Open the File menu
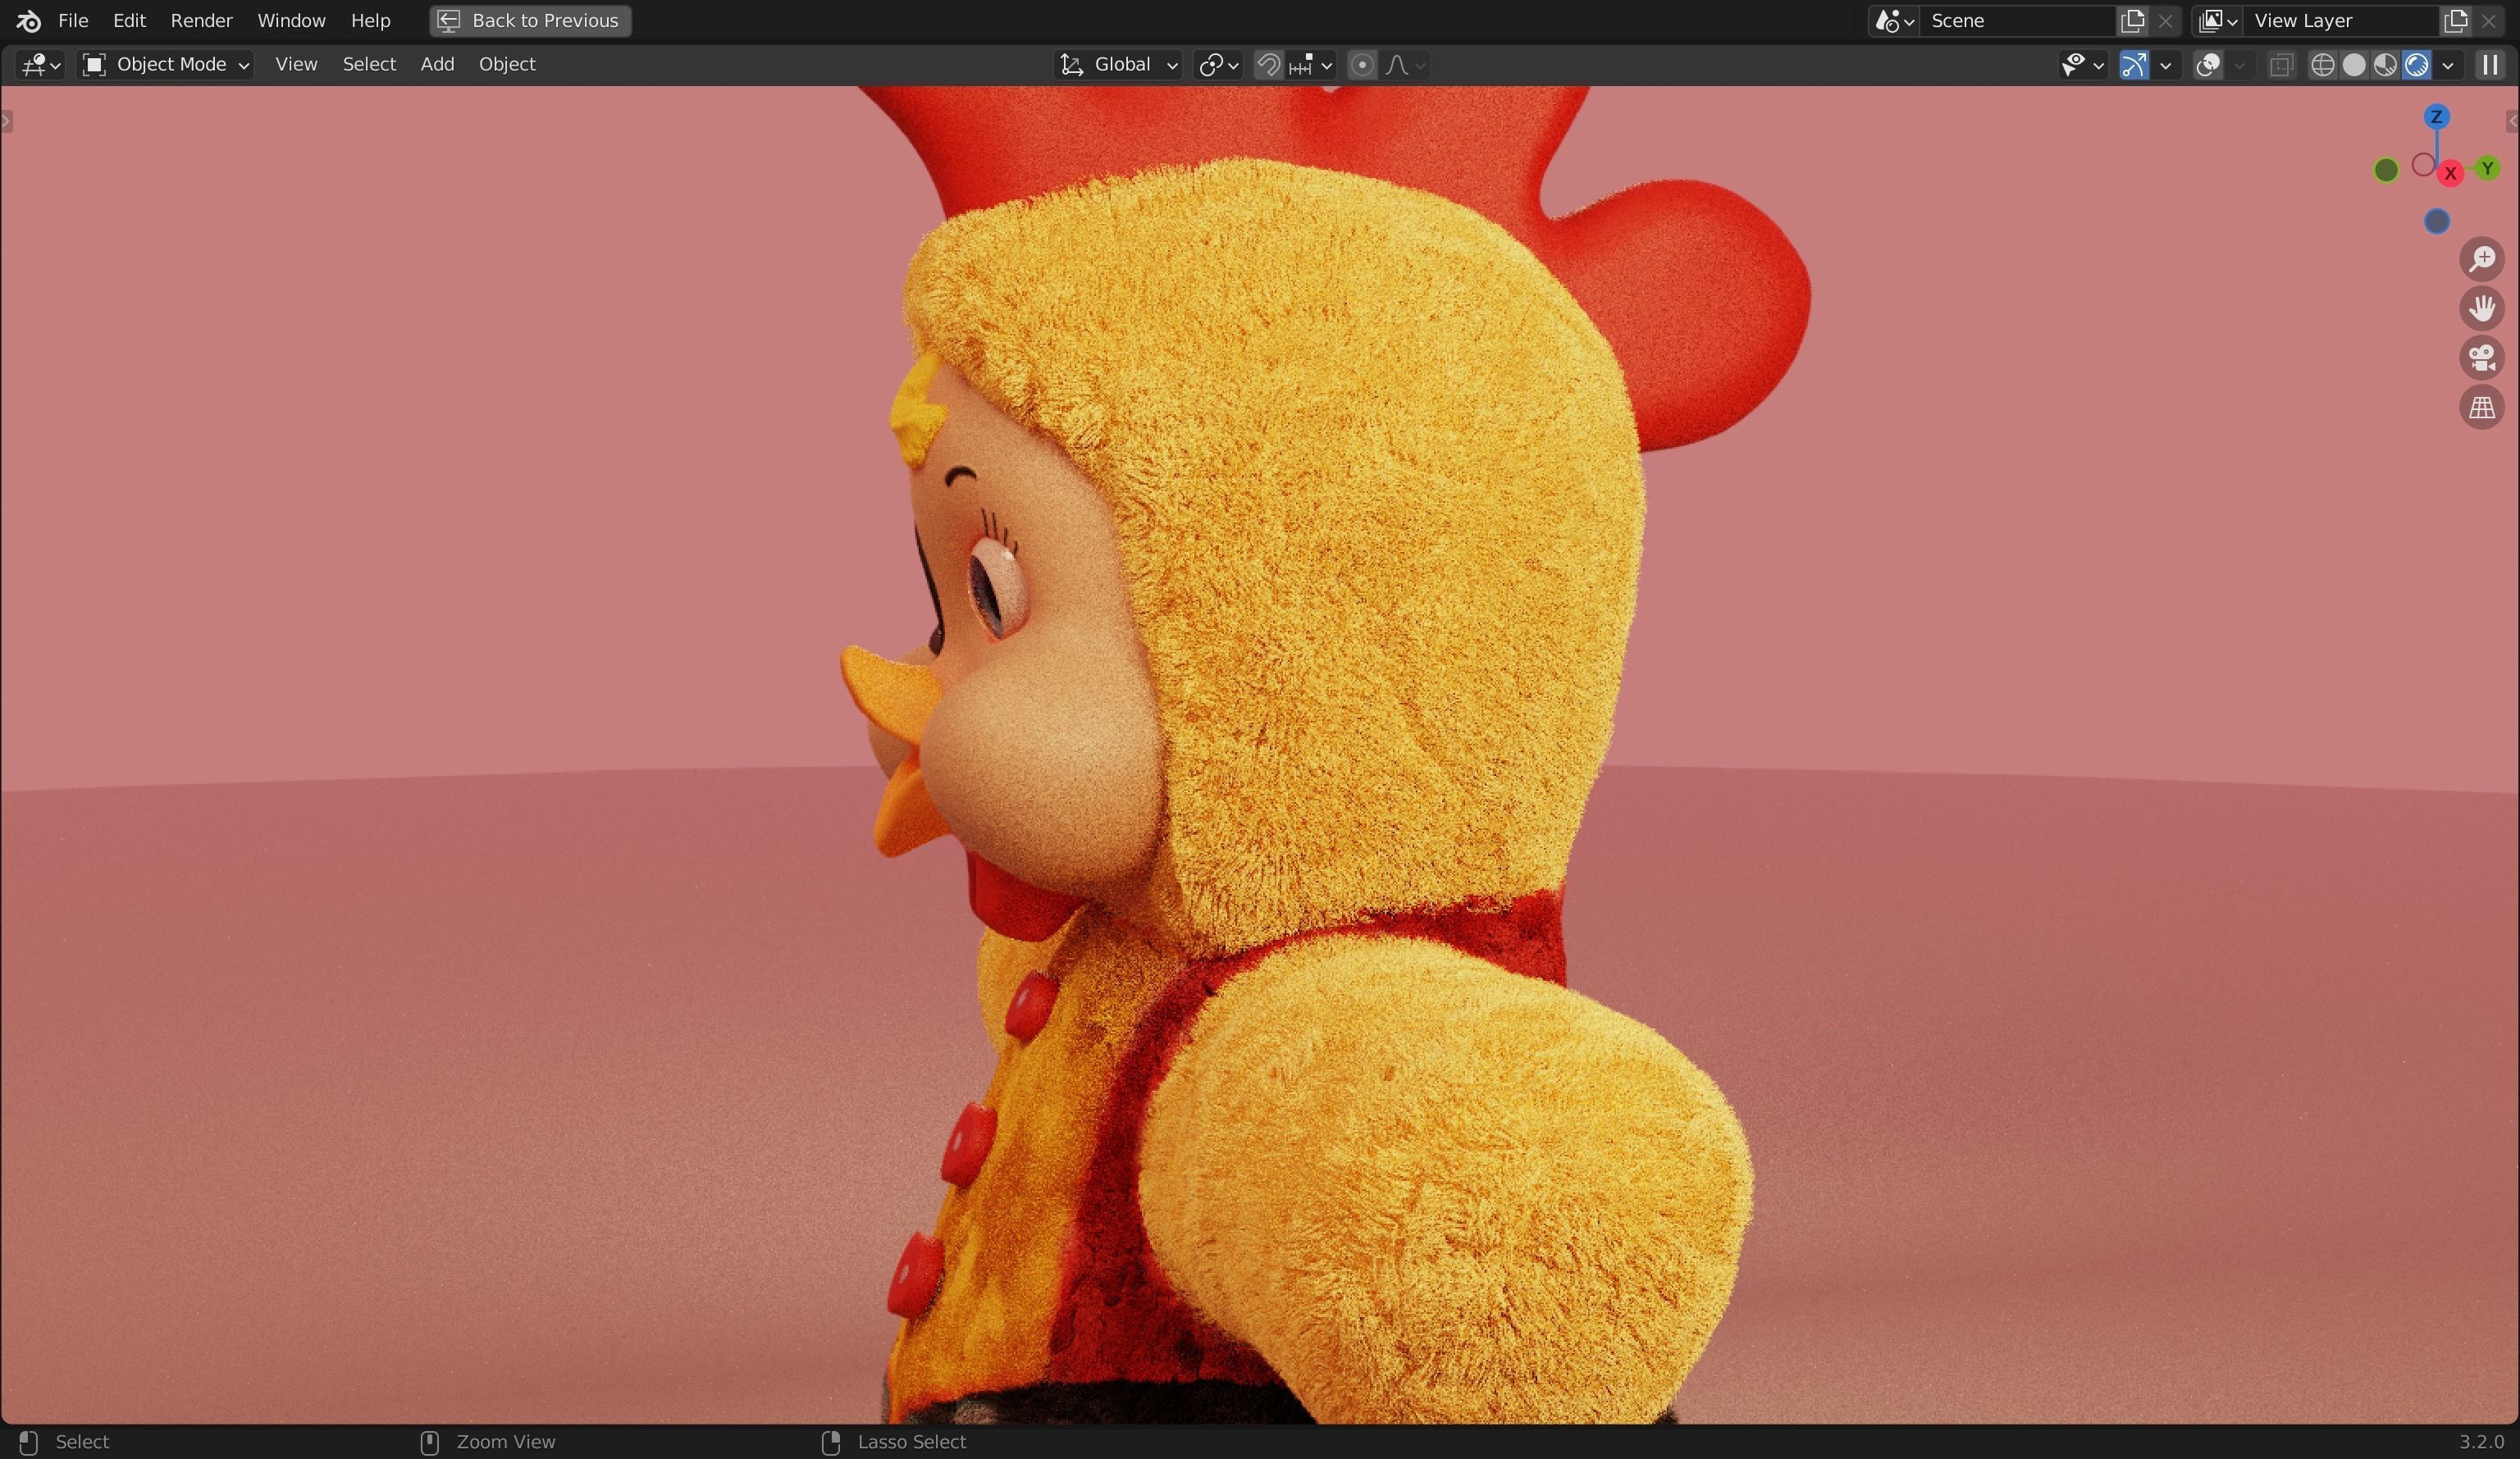This screenshot has height=1459, width=2520. 73,20
